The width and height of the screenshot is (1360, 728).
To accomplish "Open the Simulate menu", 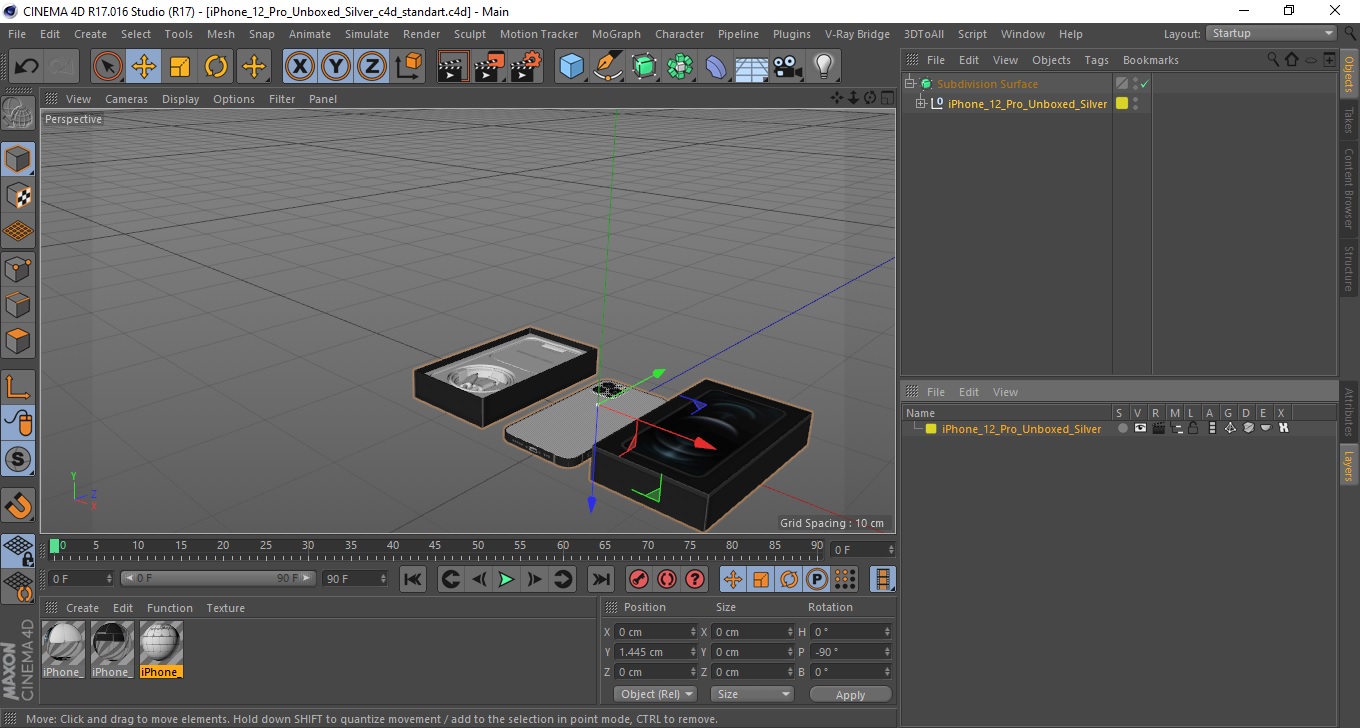I will coord(367,34).
